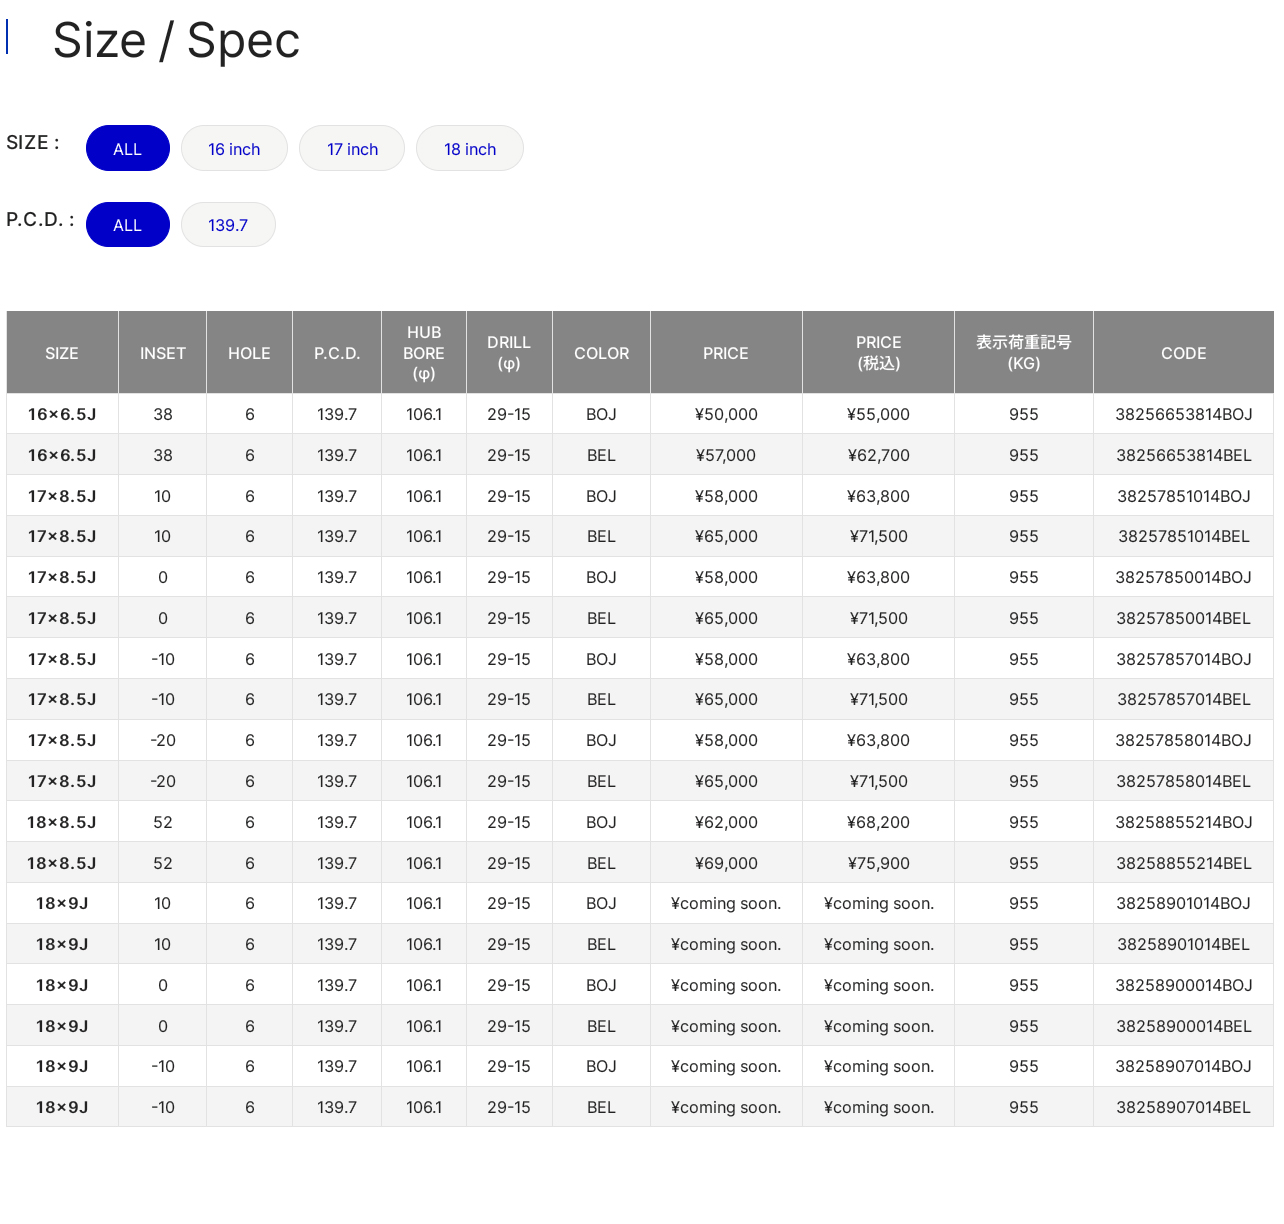Click the ¥75,900 tax-included price
This screenshot has height=1224, width=1284.
[879, 863]
